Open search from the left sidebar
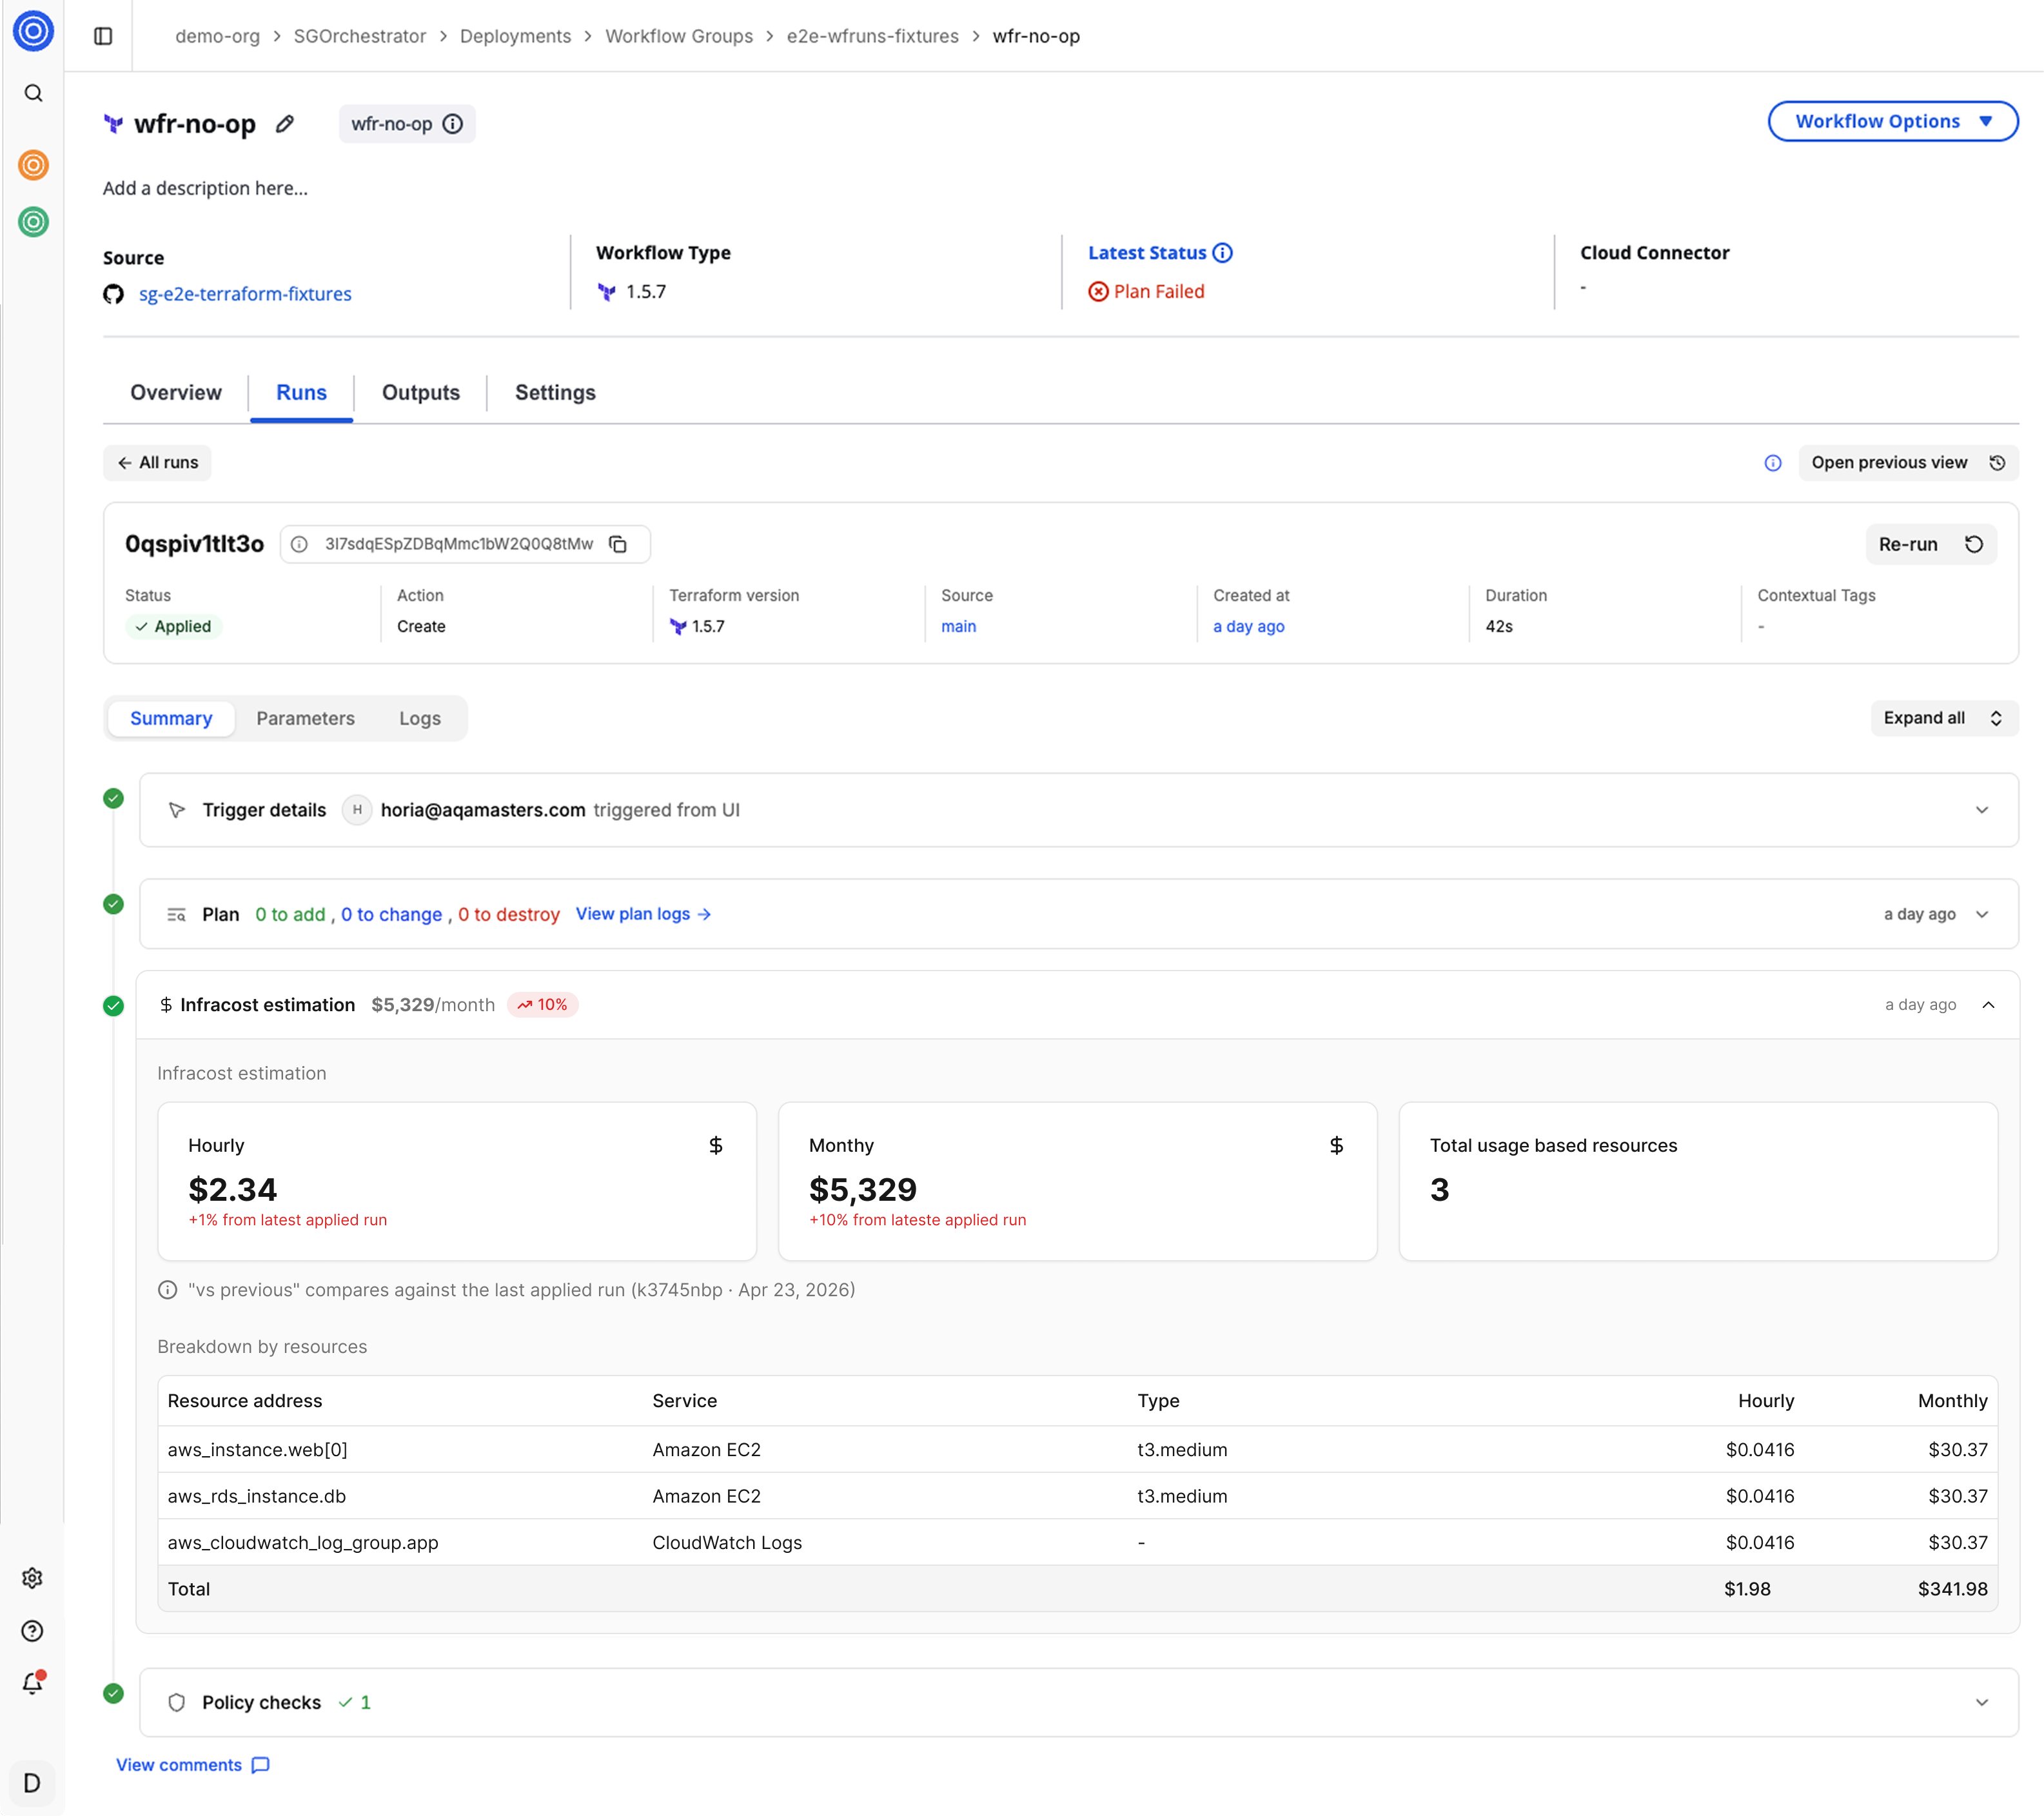2044x1816 pixels. tap(33, 93)
